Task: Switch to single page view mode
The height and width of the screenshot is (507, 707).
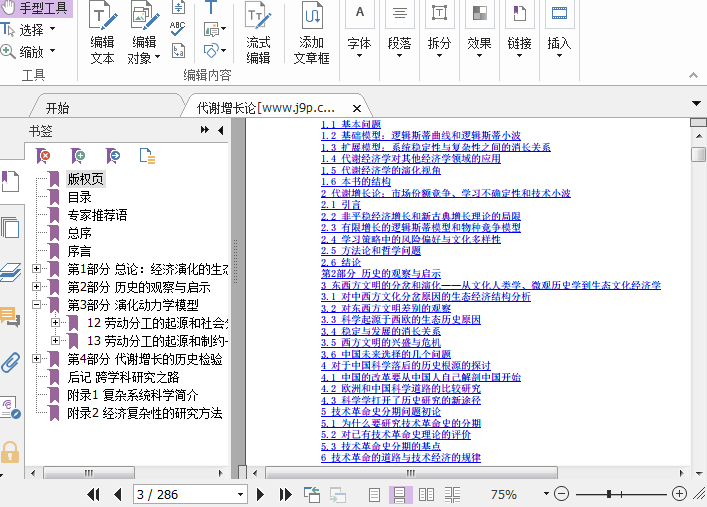Action: pyautogui.click(x=374, y=494)
